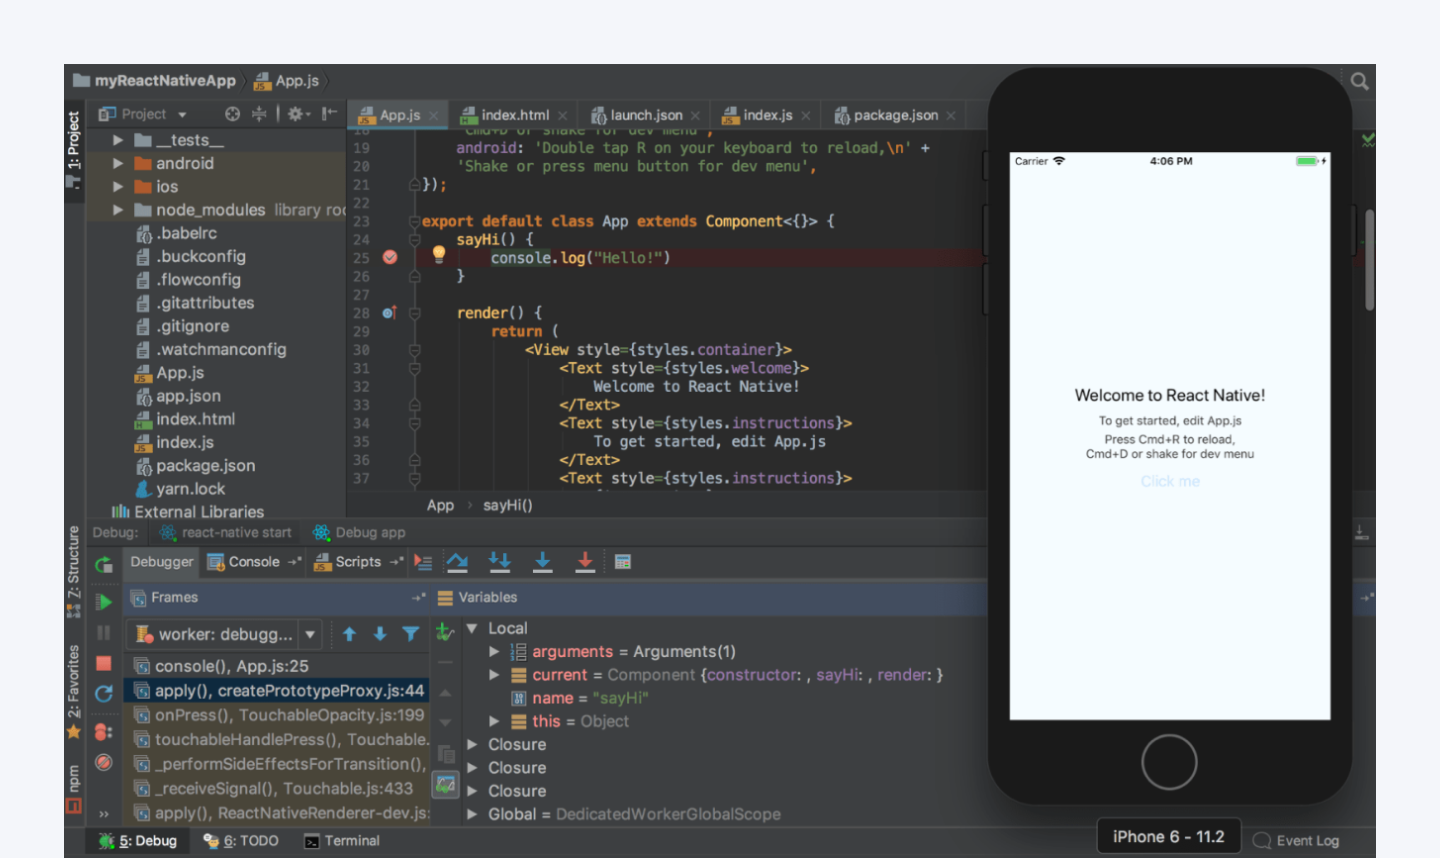The height and width of the screenshot is (858, 1440).
Task: Open the worker thread dropdown in Frames
Action: click(x=310, y=633)
